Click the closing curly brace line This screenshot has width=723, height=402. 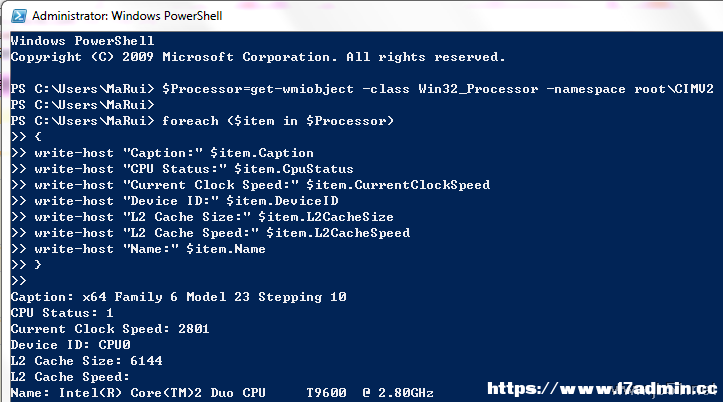click(x=26, y=265)
